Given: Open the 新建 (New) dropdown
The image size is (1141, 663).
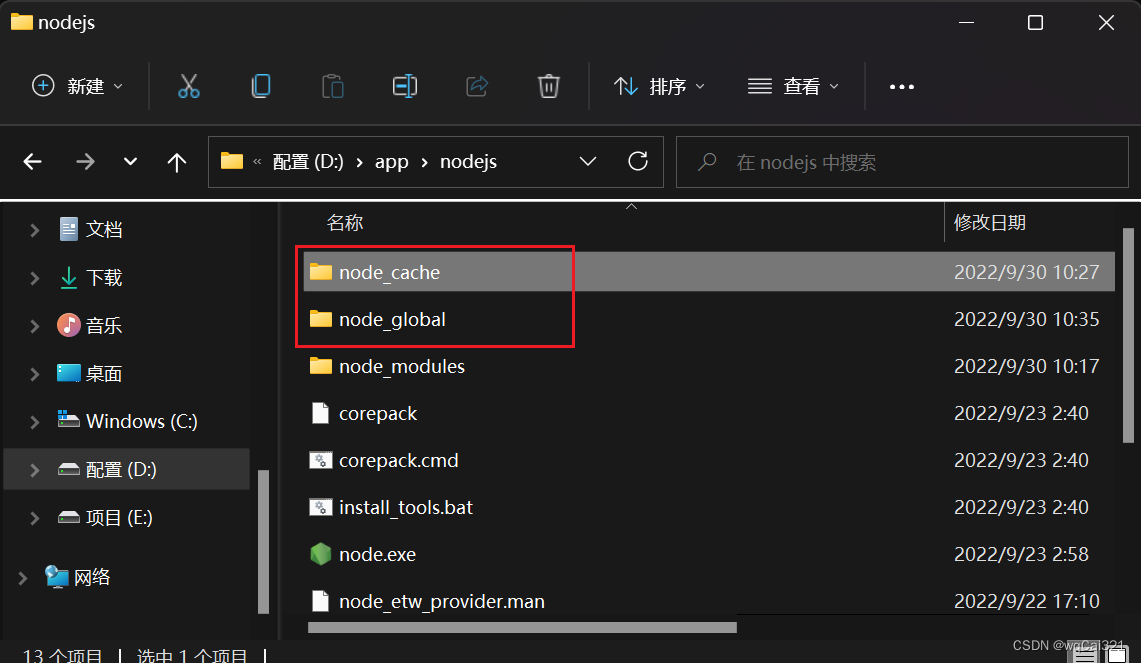Looking at the screenshot, I should [77, 86].
